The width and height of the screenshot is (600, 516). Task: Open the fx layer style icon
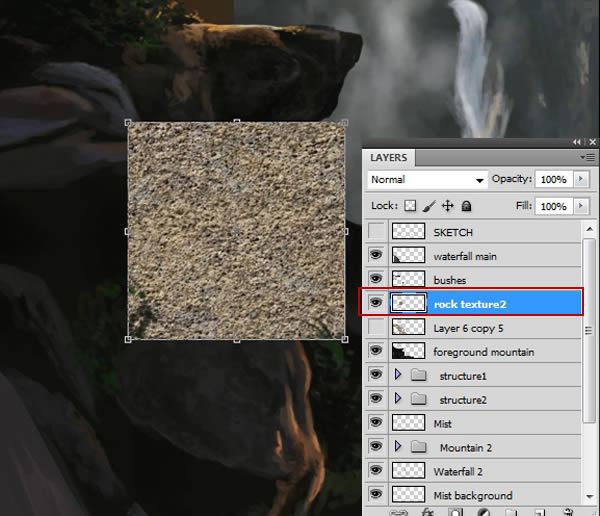(x=427, y=512)
